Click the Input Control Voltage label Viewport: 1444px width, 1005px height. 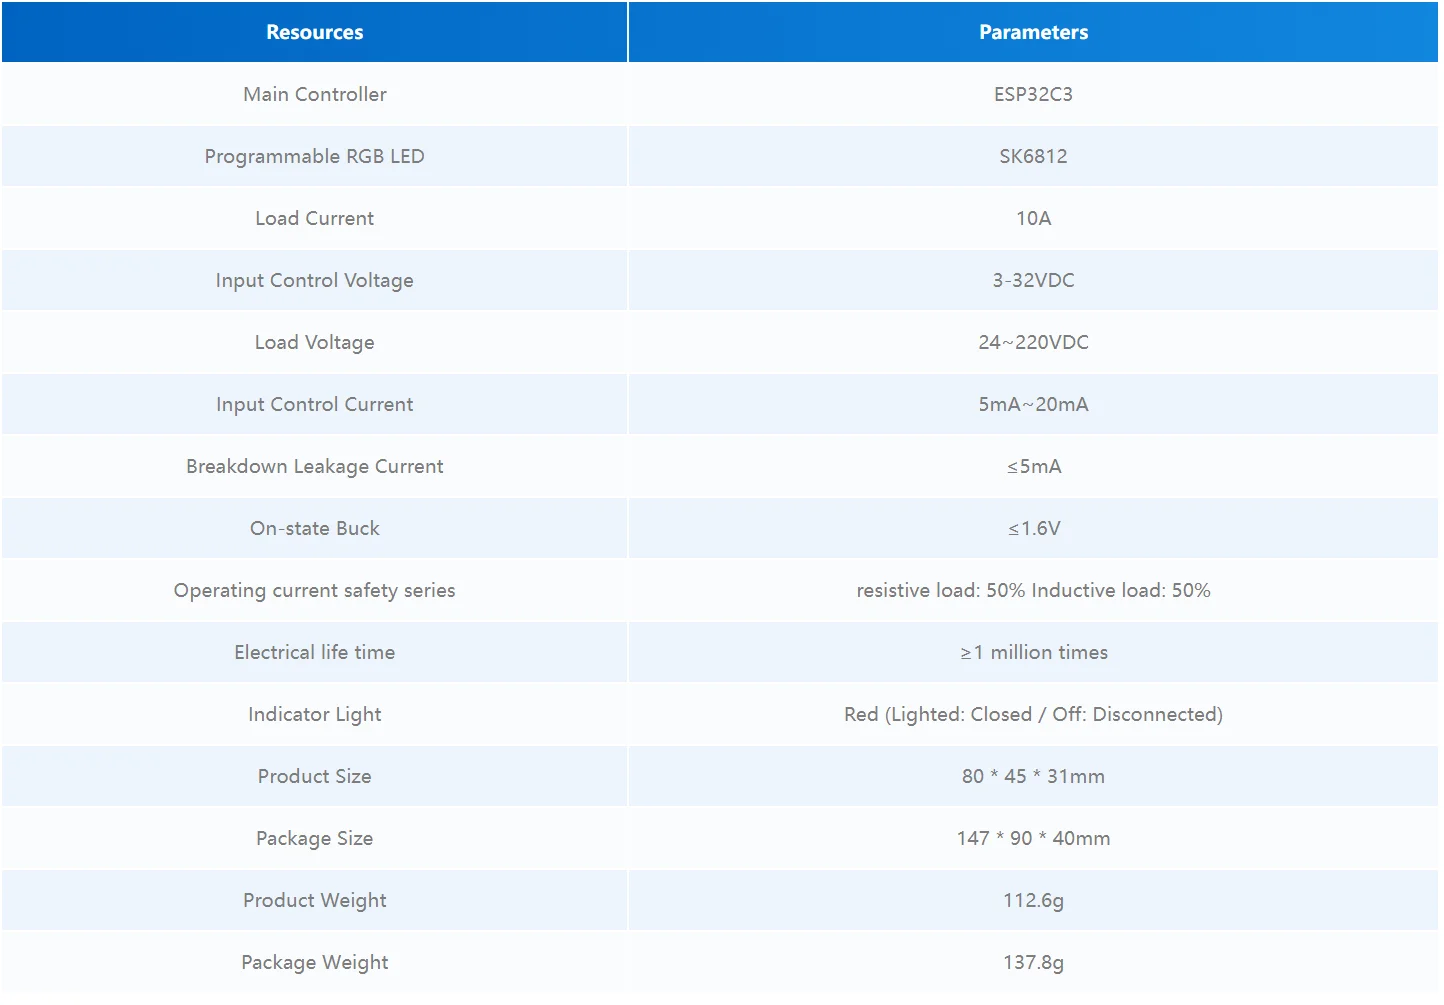314,280
